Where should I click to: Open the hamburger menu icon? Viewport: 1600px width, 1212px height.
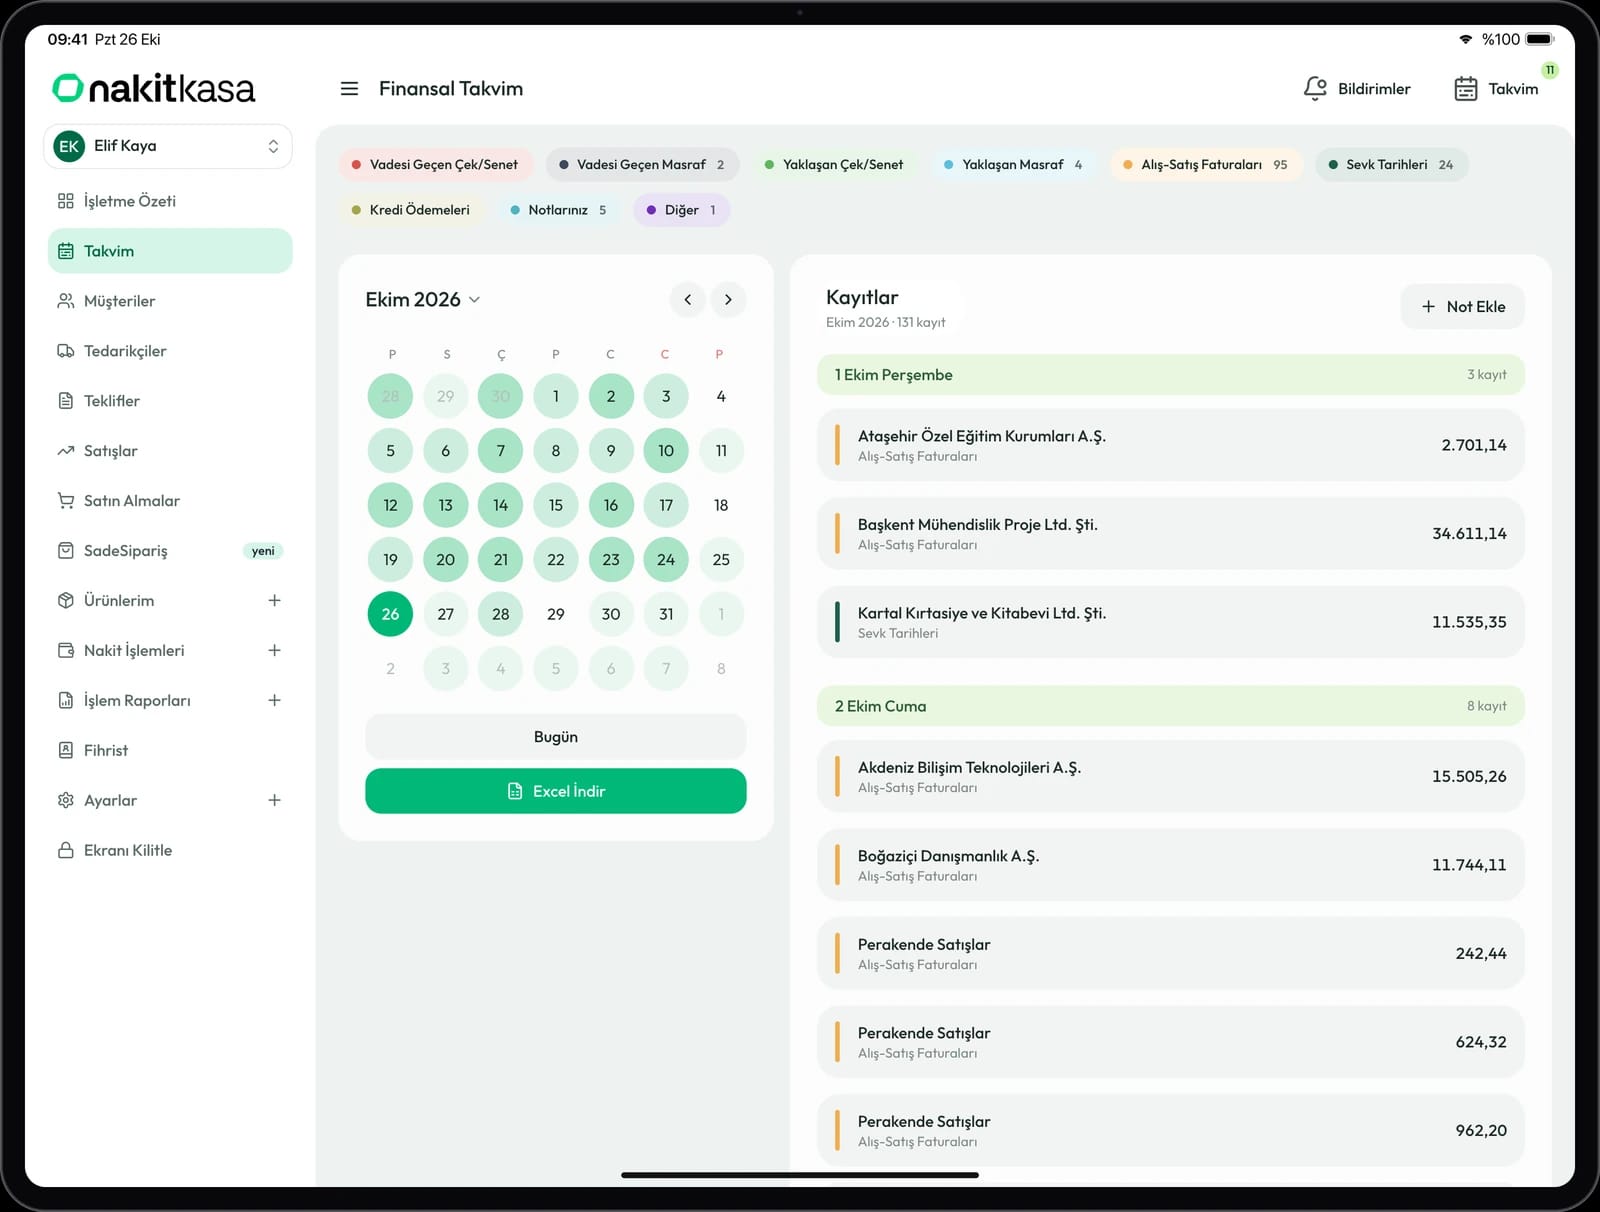349,89
